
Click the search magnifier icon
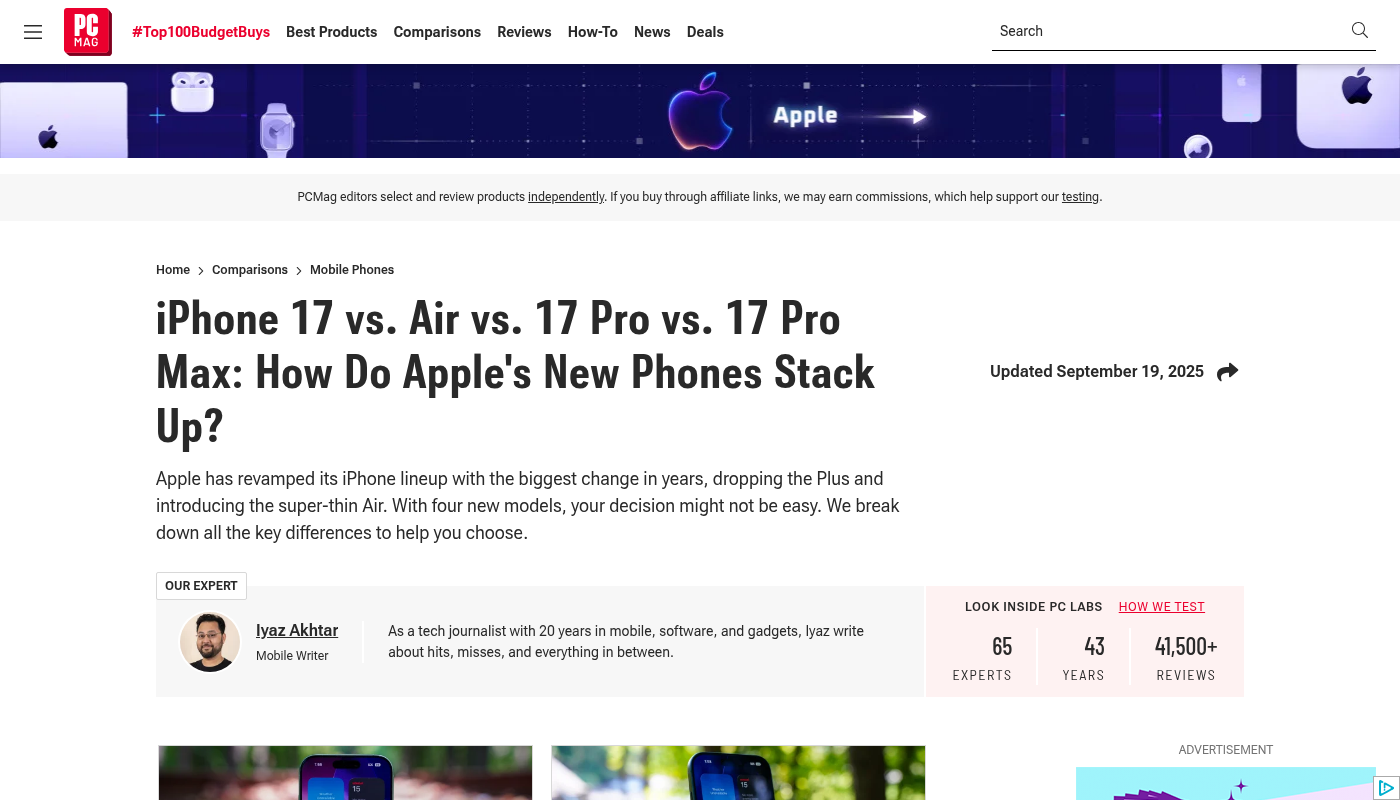(x=1359, y=30)
